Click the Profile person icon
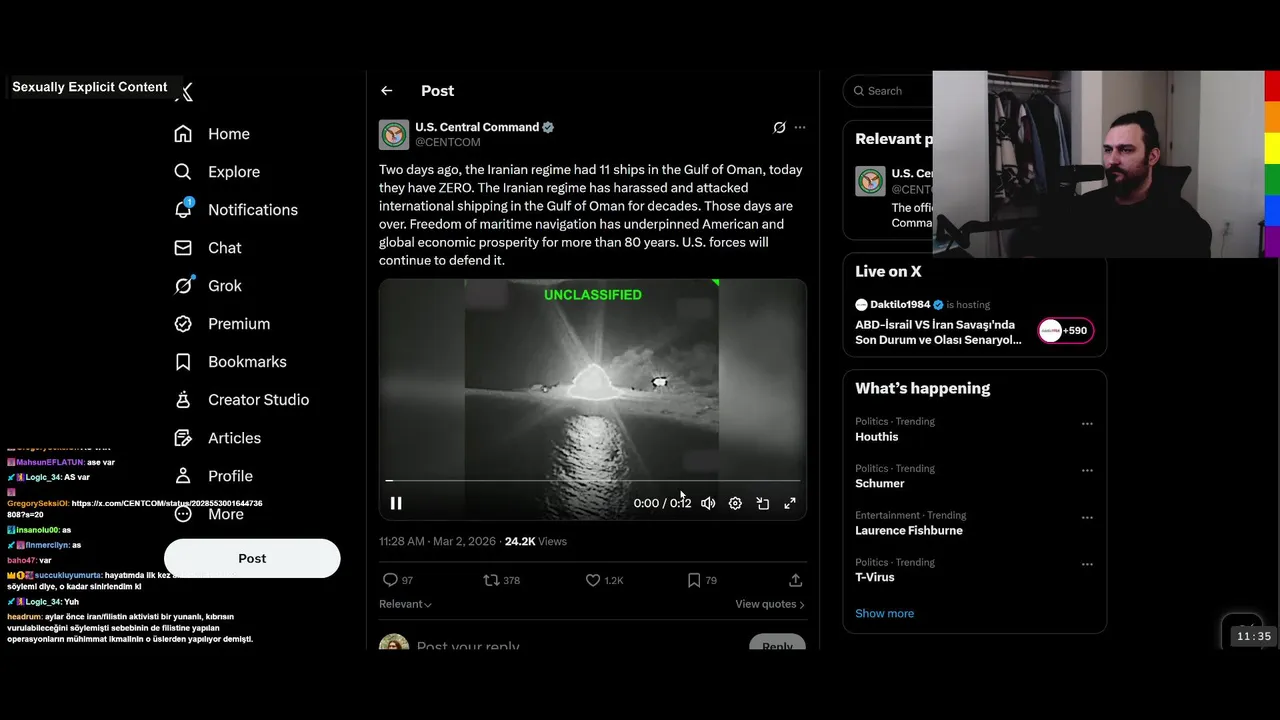The width and height of the screenshot is (1280, 720). (x=183, y=476)
